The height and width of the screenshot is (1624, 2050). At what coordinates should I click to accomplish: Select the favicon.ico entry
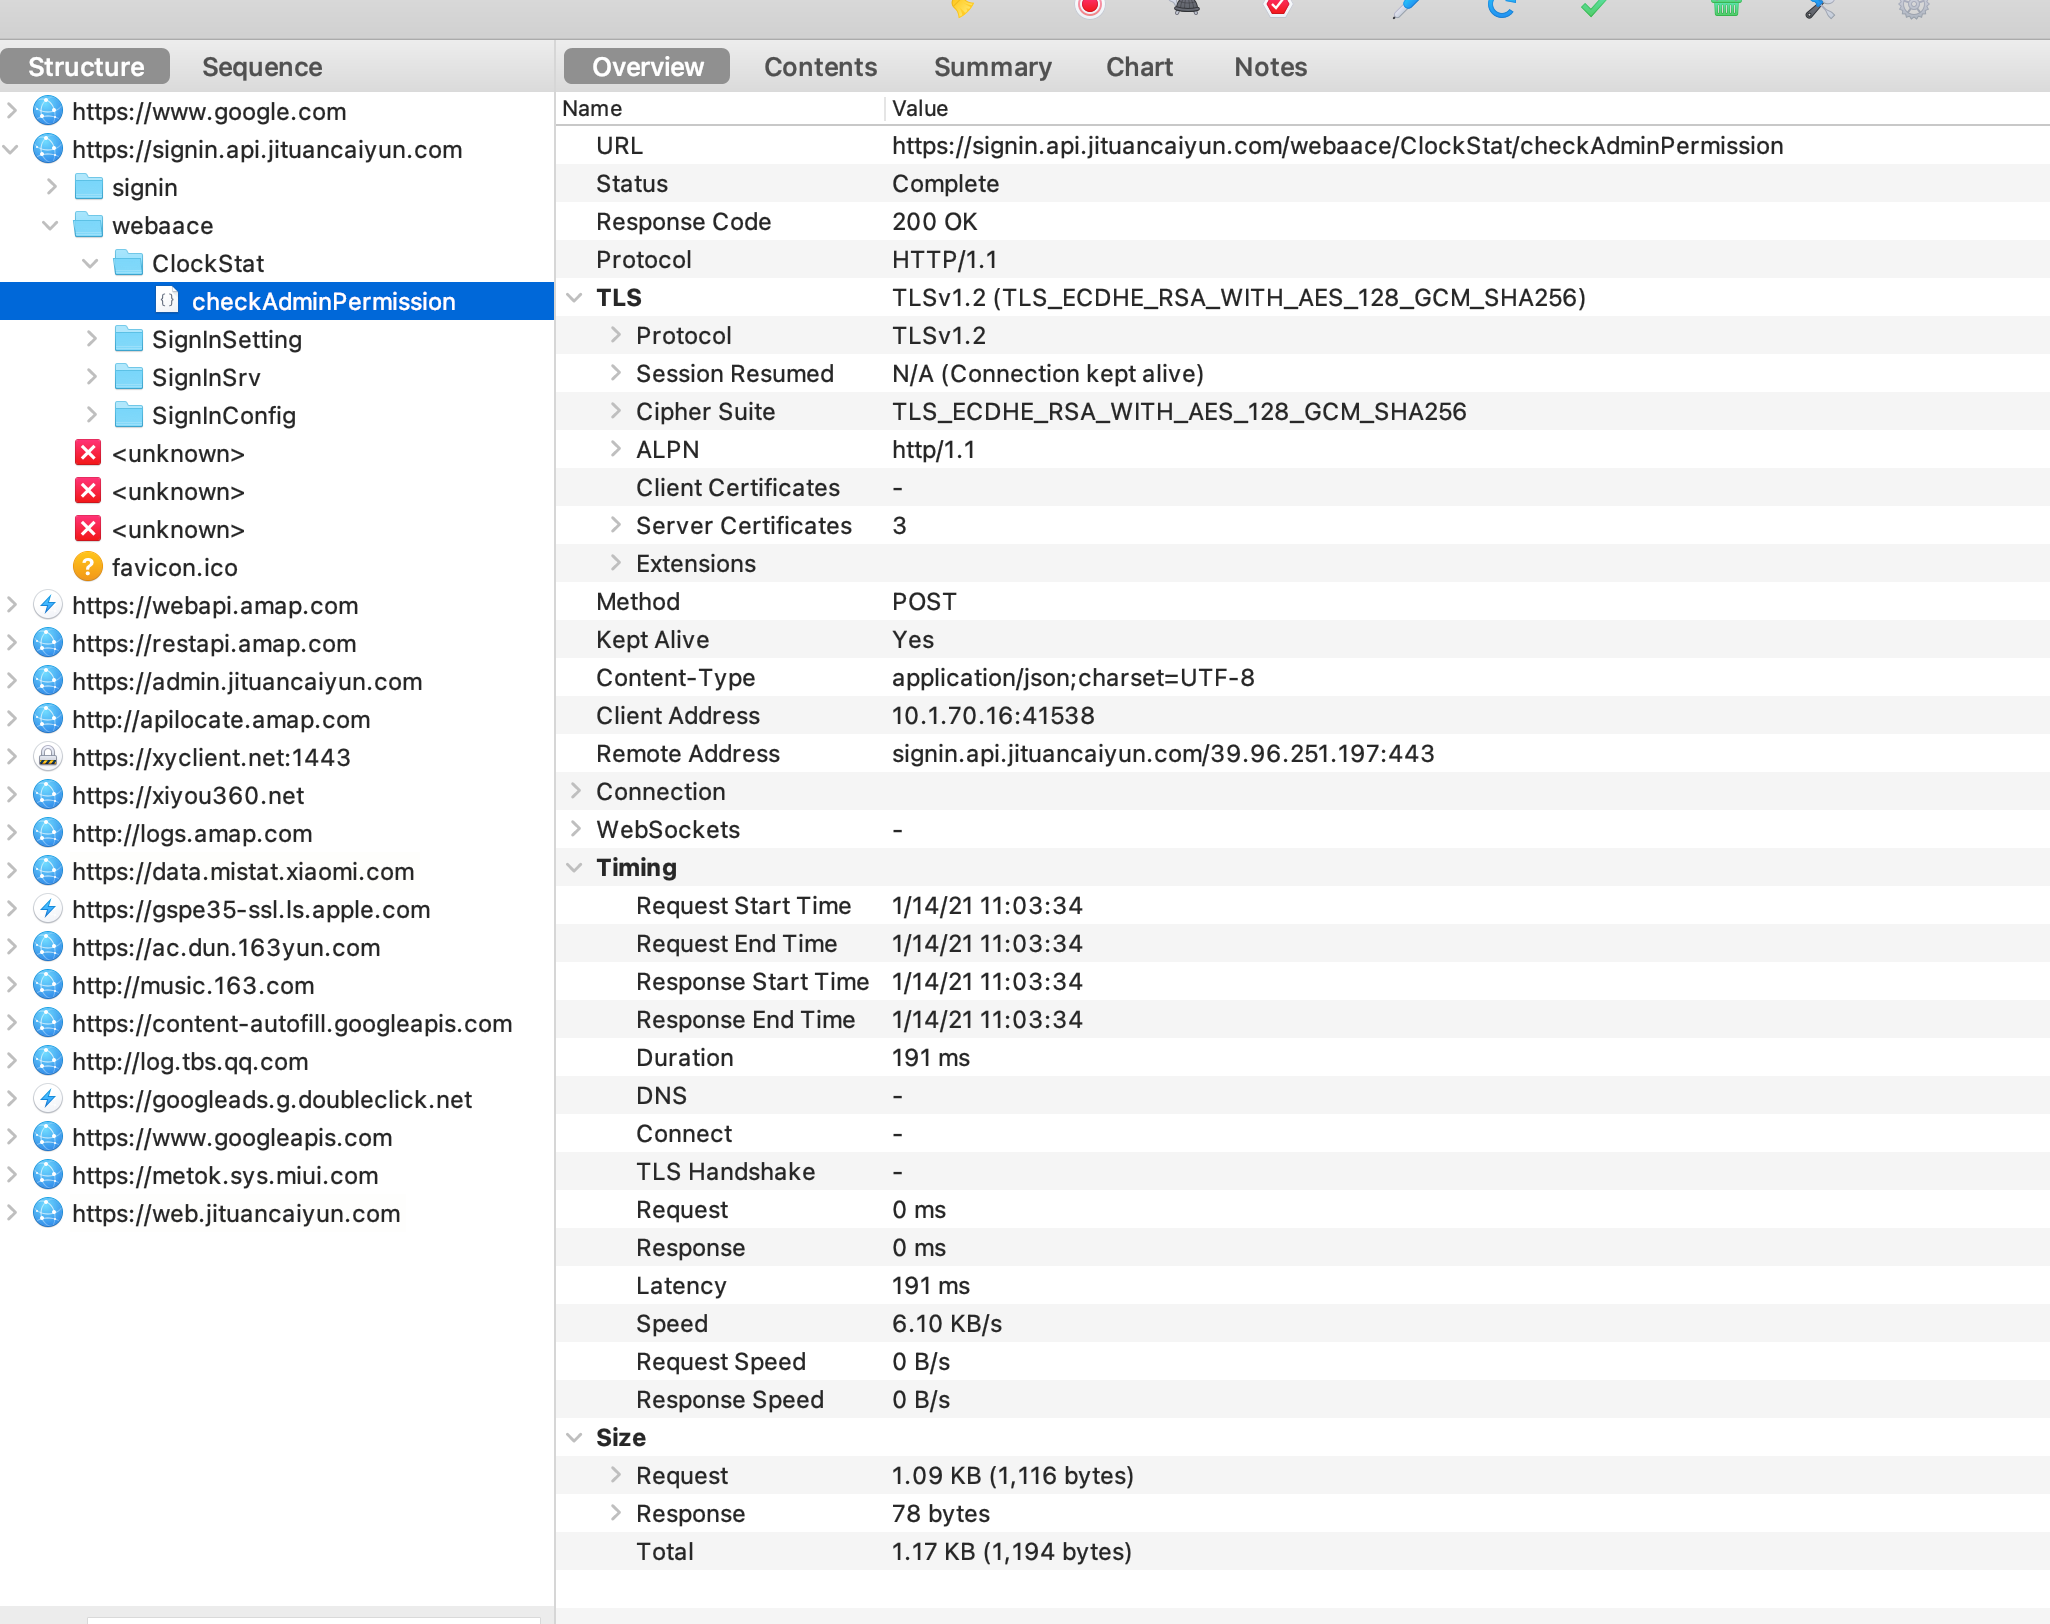(x=174, y=567)
